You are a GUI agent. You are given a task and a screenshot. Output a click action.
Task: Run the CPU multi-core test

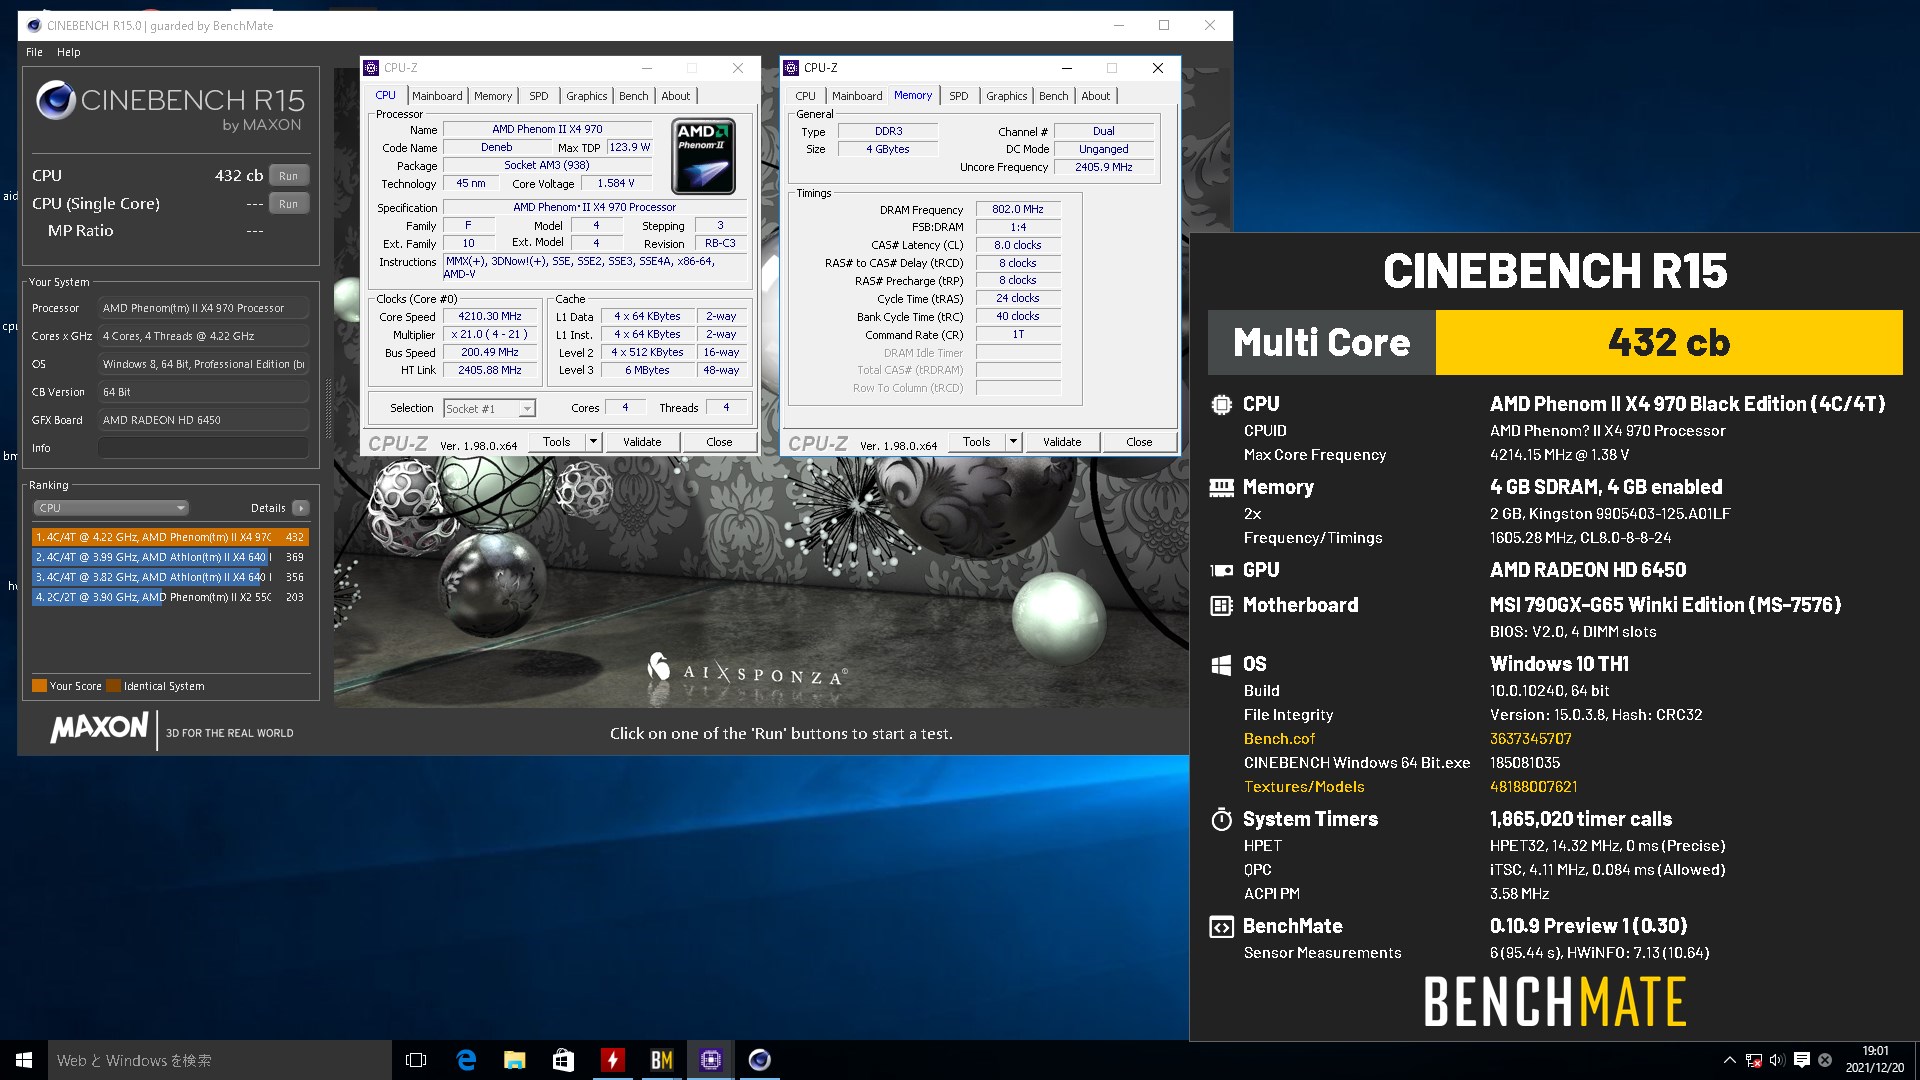pyautogui.click(x=288, y=175)
